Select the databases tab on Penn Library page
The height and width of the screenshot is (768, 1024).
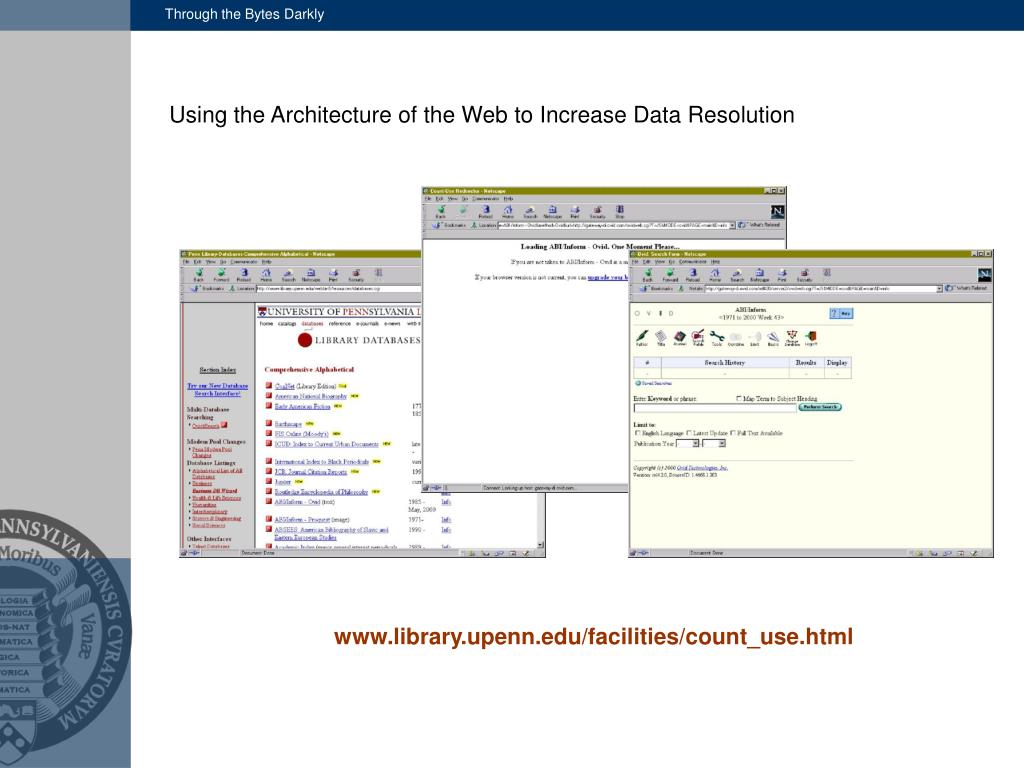tap(312, 323)
